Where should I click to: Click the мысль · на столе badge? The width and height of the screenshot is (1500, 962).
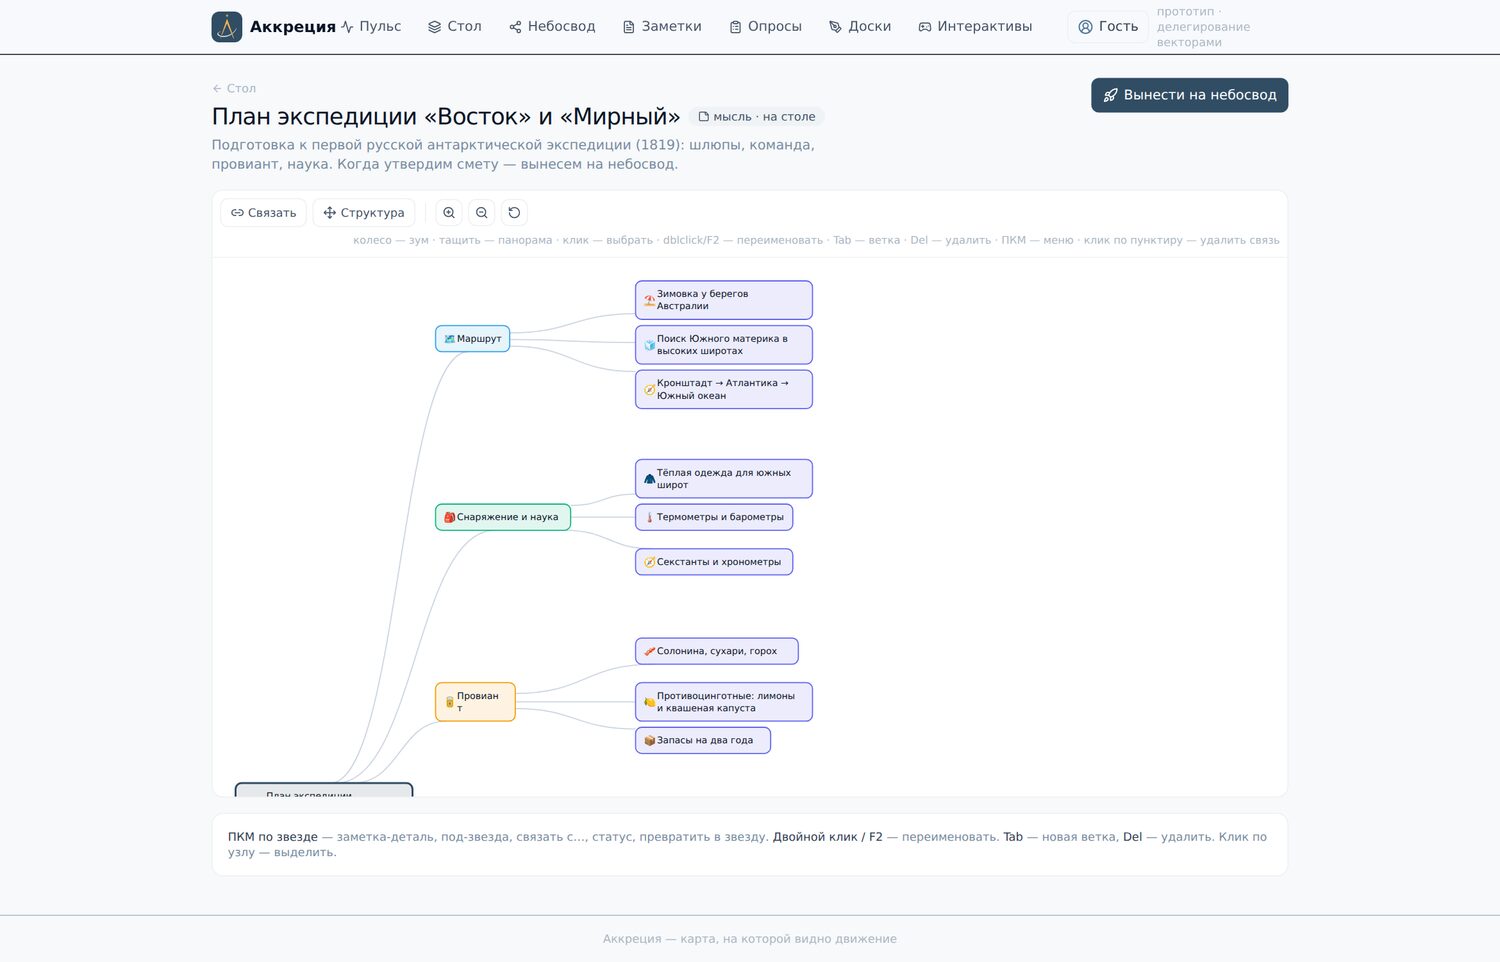coord(757,117)
